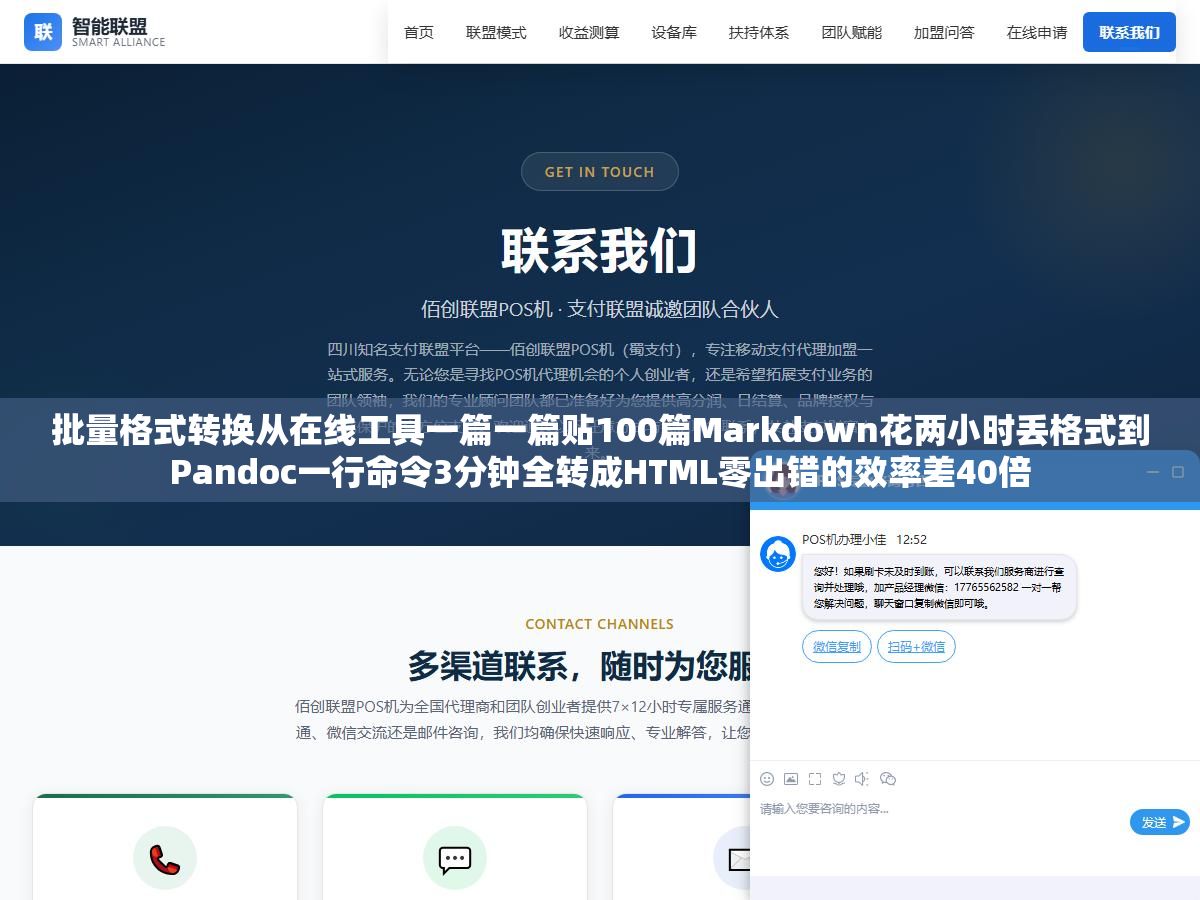Click the 智能联盟 SMART ALLIANCE brand text
The image size is (1200, 900).
pos(118,32)
